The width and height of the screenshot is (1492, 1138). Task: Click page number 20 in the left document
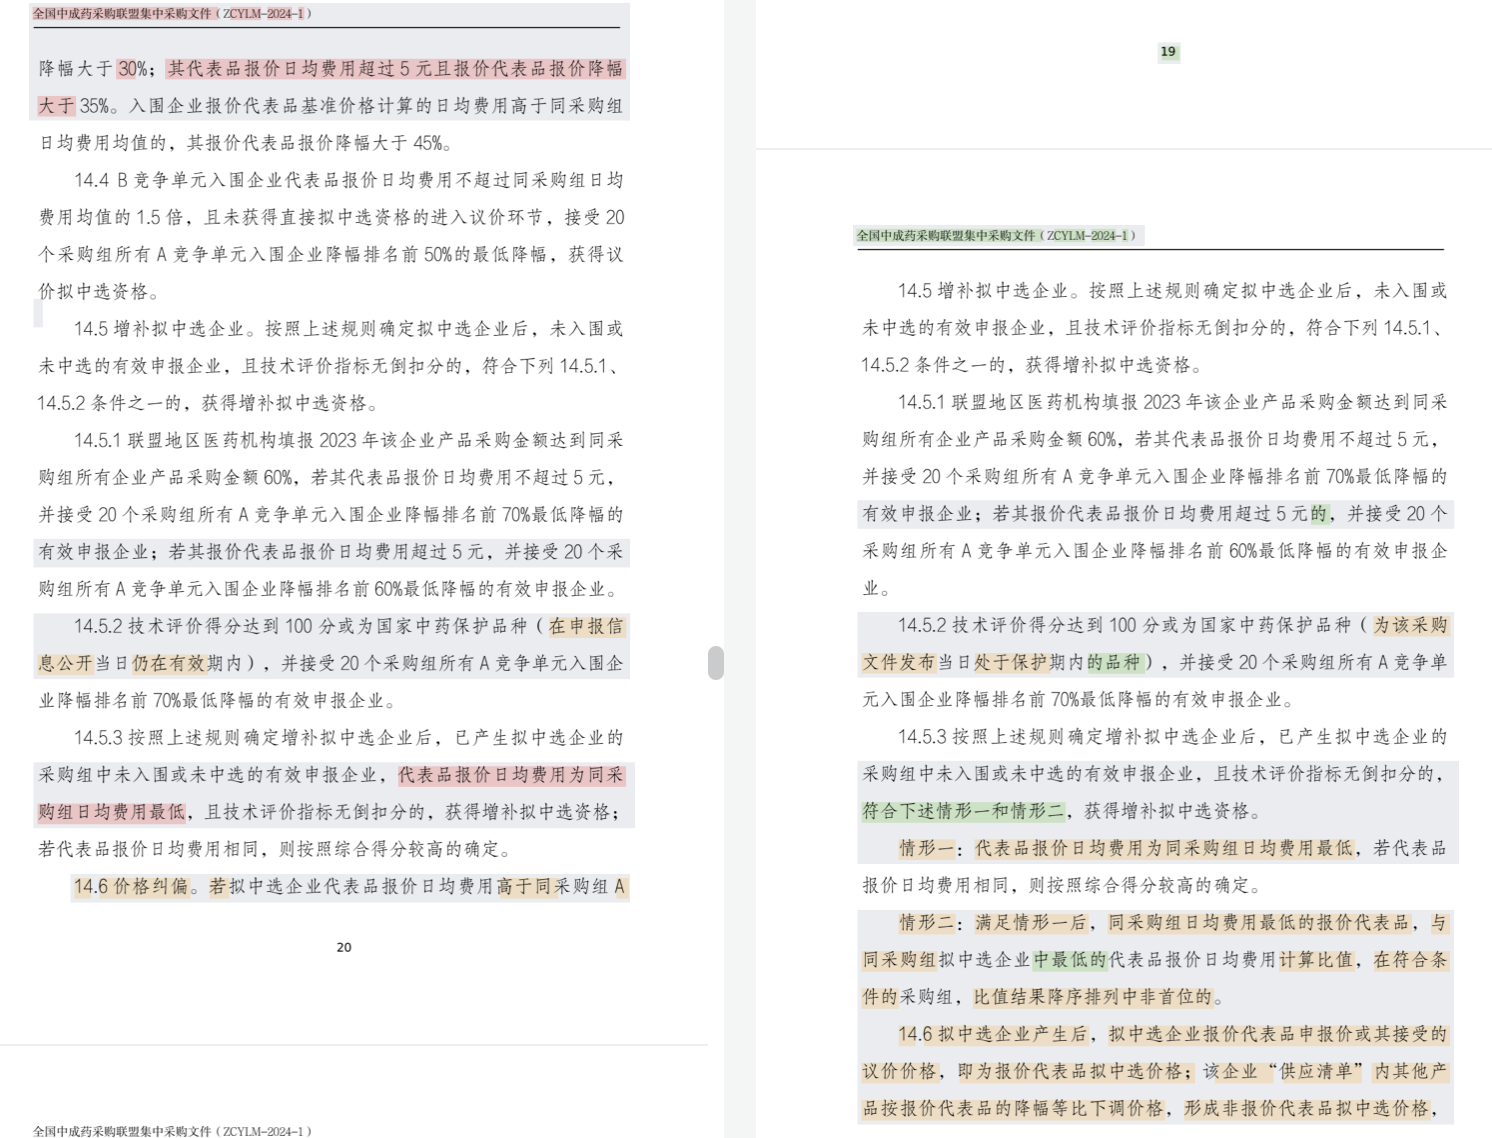pyautogui.click(x=344, y=947)
